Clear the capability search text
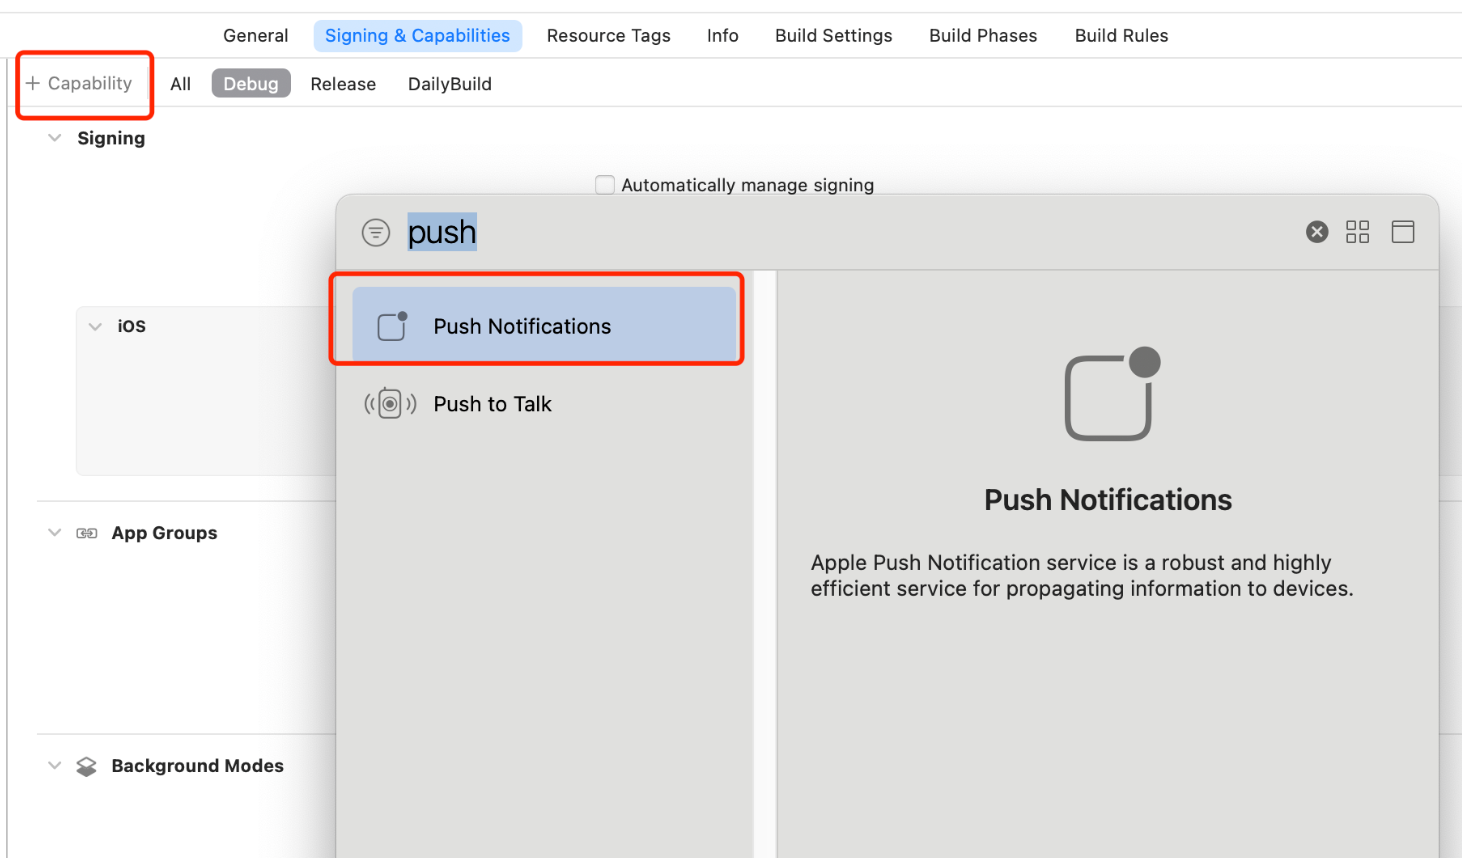The image size is (1462, 858). [1317, 232]
